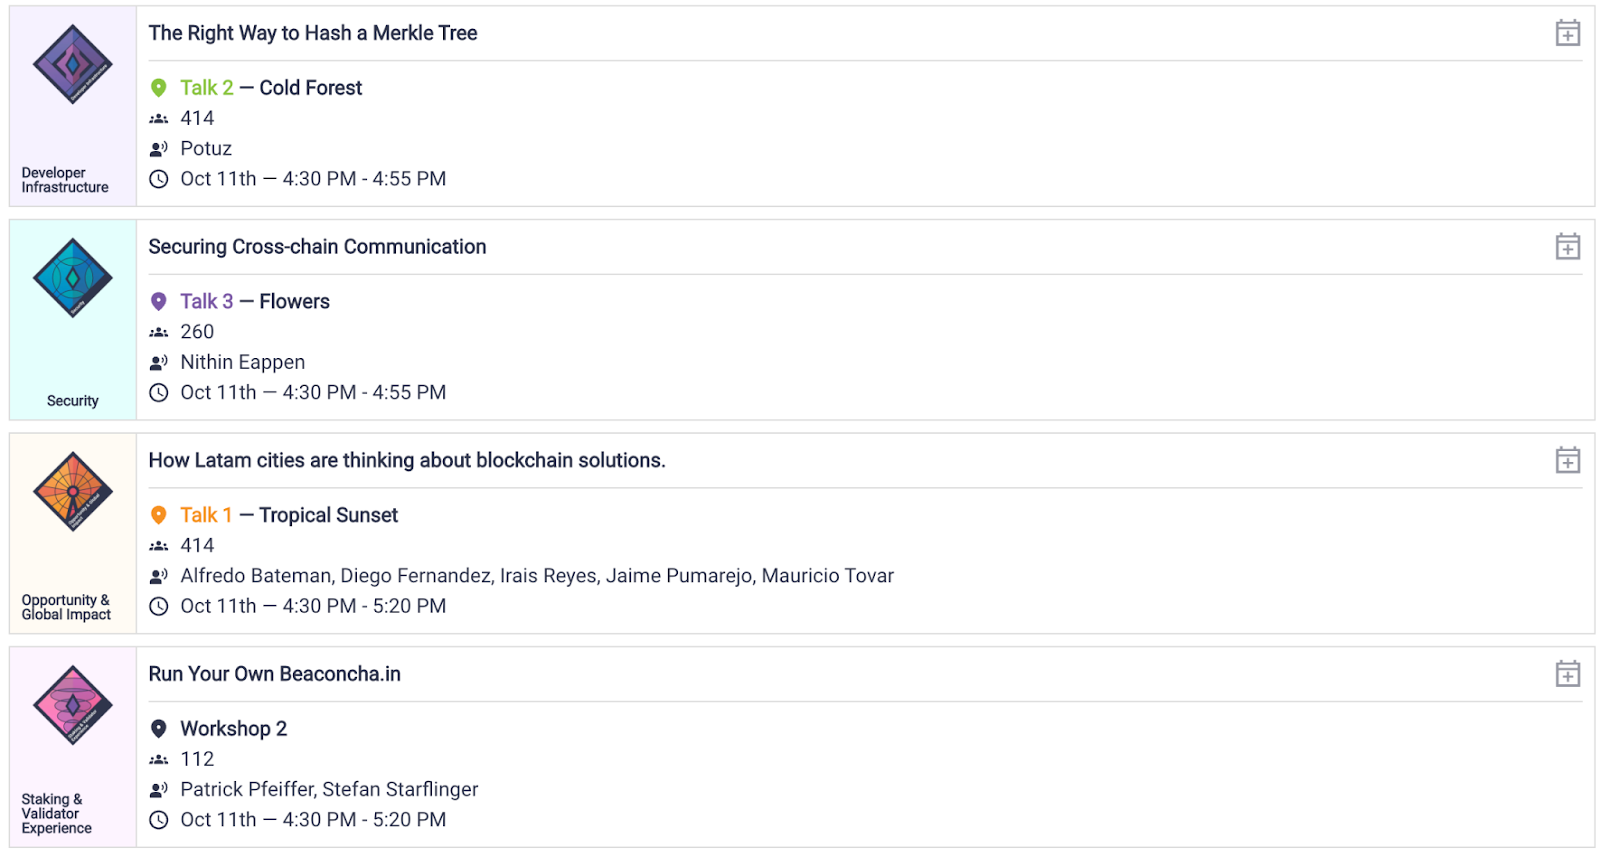
Task: Click speaker name Nithin Eappen
Action: pyautogui.click(x=243, y=362)
